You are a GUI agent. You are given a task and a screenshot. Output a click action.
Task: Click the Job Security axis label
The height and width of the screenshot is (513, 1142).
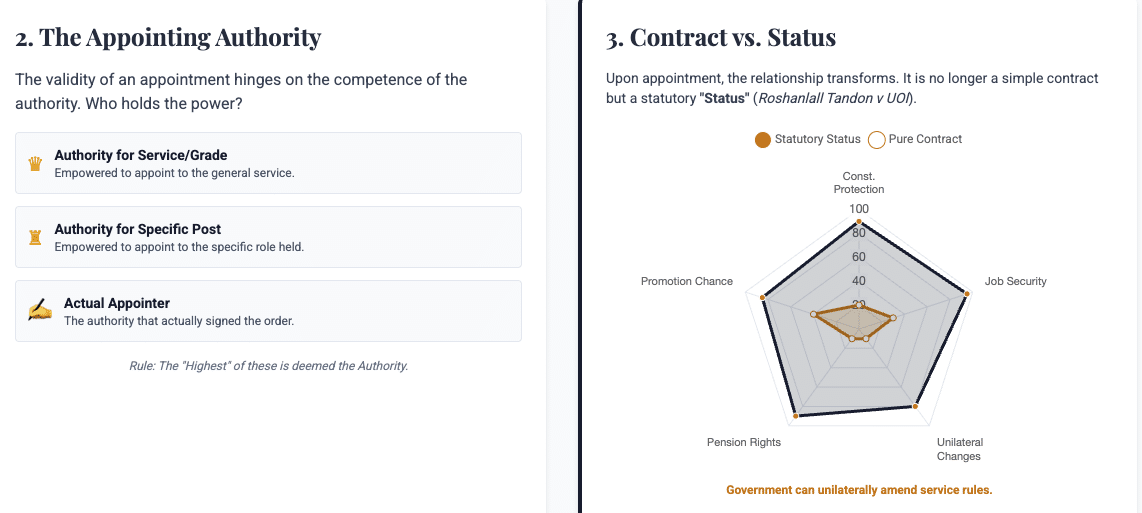pos(1015,281)
